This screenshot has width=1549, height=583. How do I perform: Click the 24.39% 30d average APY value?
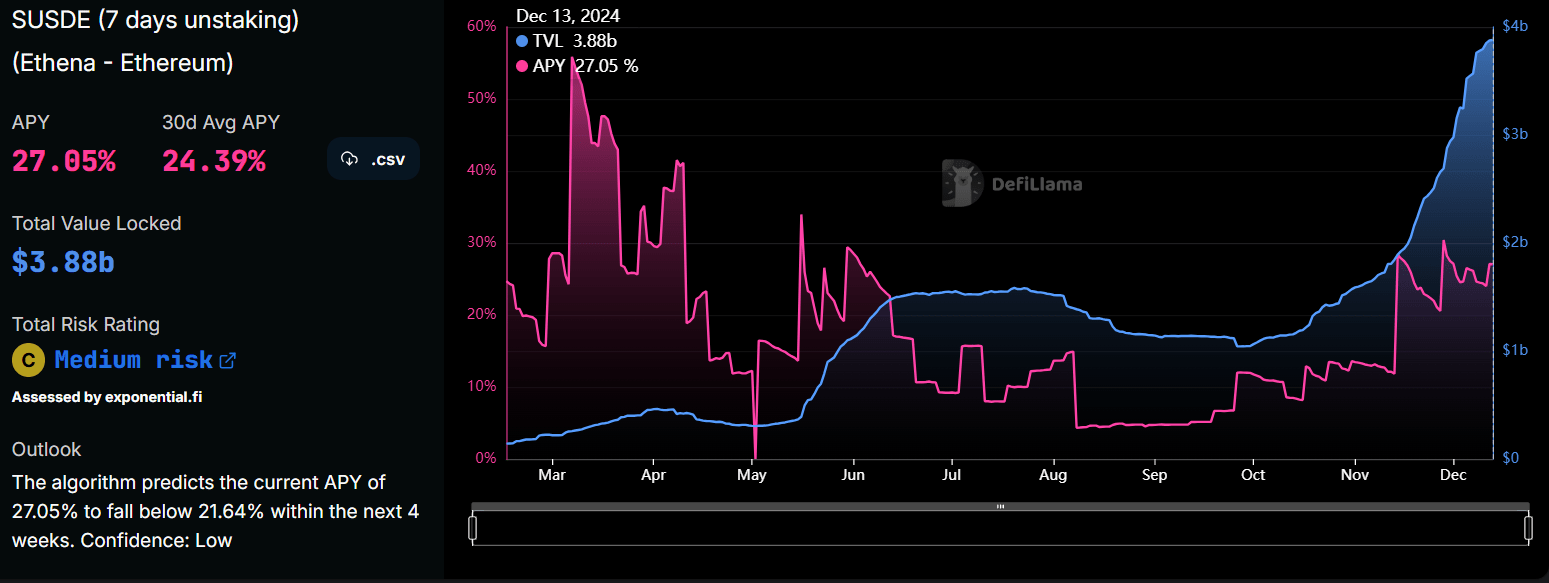tap(214, 161)
